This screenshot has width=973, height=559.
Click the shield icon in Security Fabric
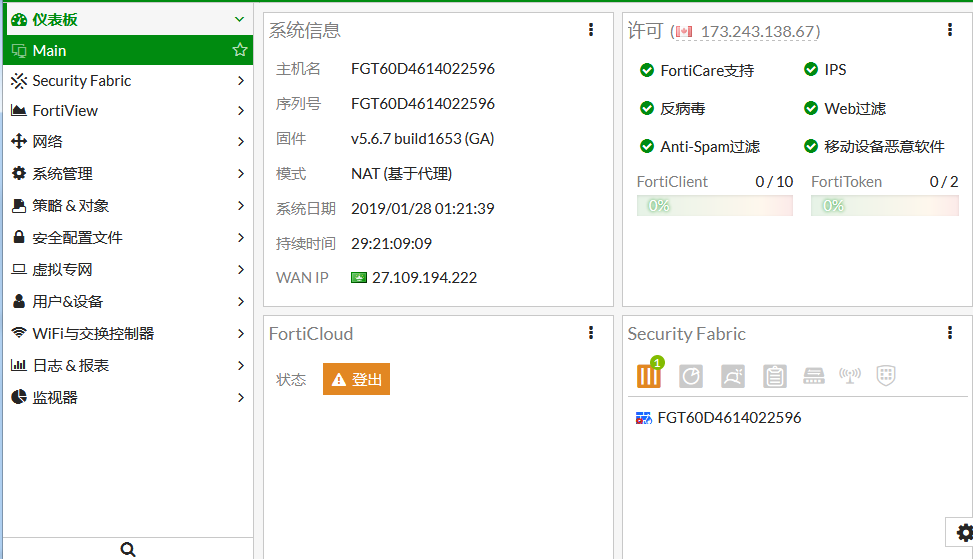coord(885,376)
